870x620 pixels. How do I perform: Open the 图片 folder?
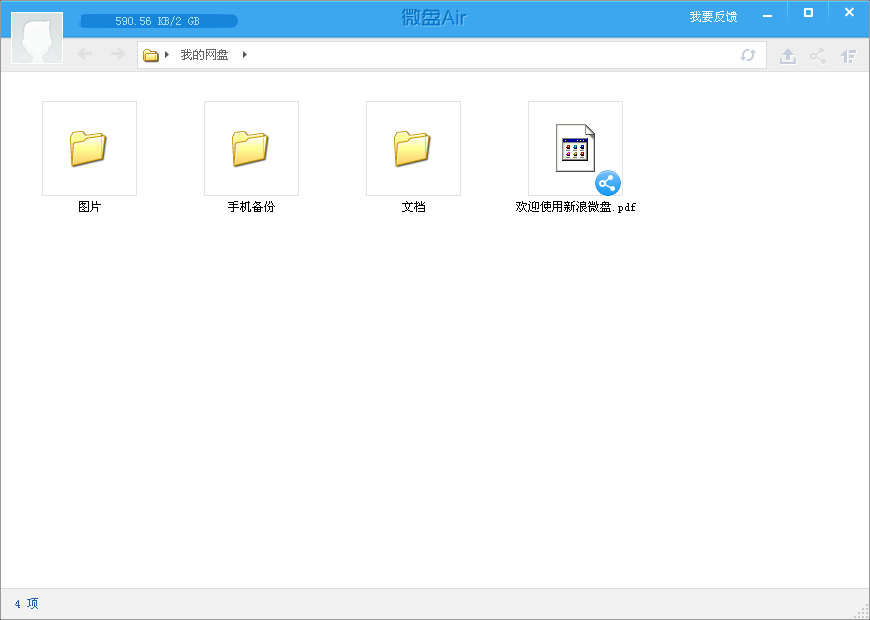(x=89, y=147)
